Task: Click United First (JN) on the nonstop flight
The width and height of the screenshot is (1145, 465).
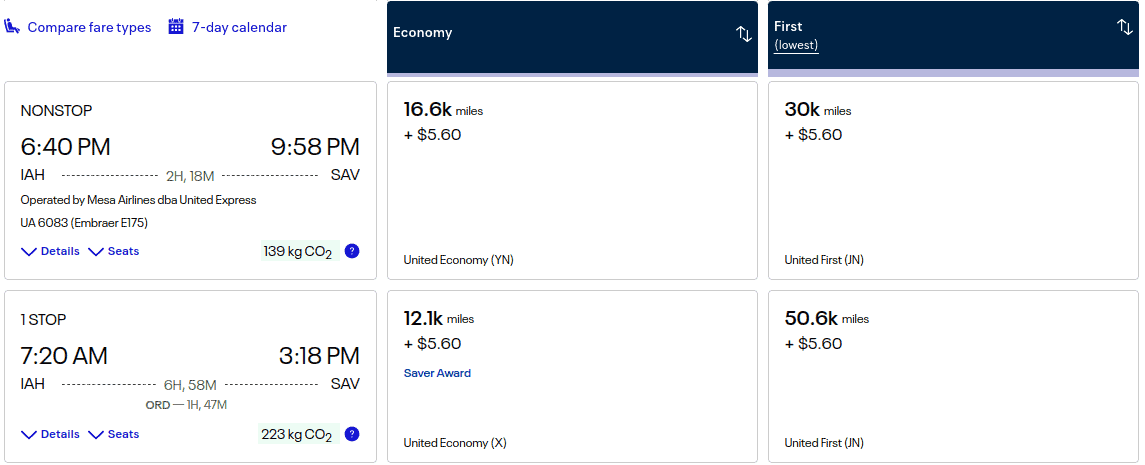Action: [824, 260]
